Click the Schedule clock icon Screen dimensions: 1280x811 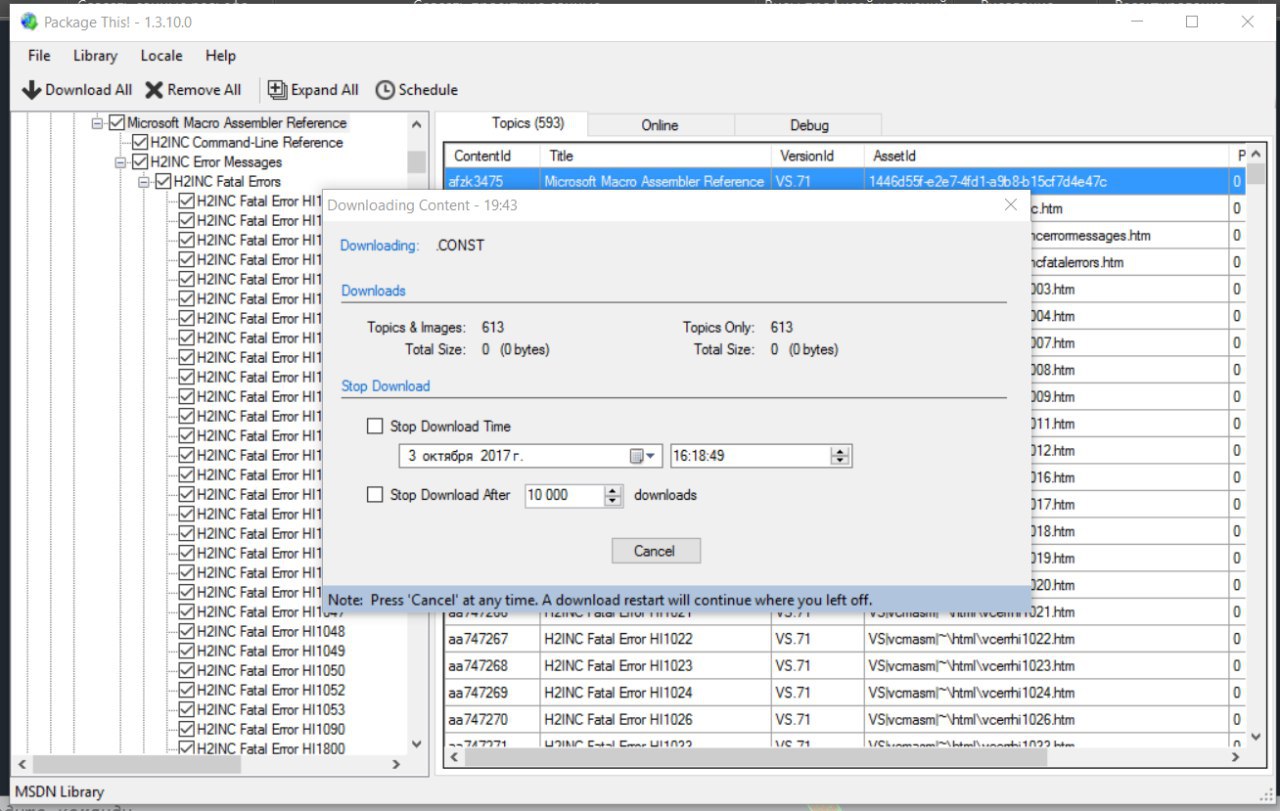385,90
